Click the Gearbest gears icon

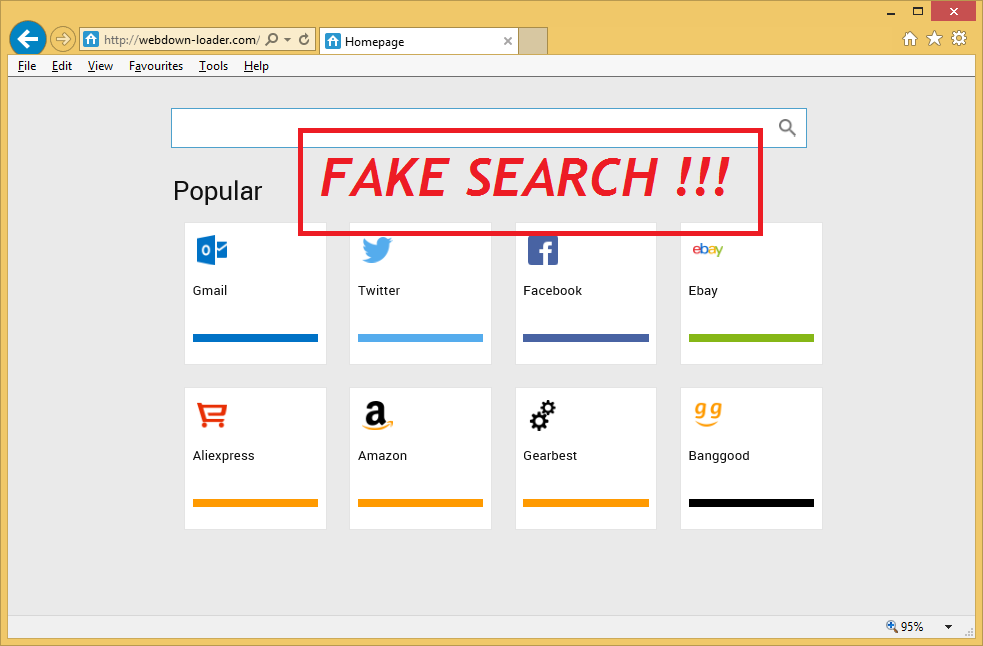click(542, 415)
